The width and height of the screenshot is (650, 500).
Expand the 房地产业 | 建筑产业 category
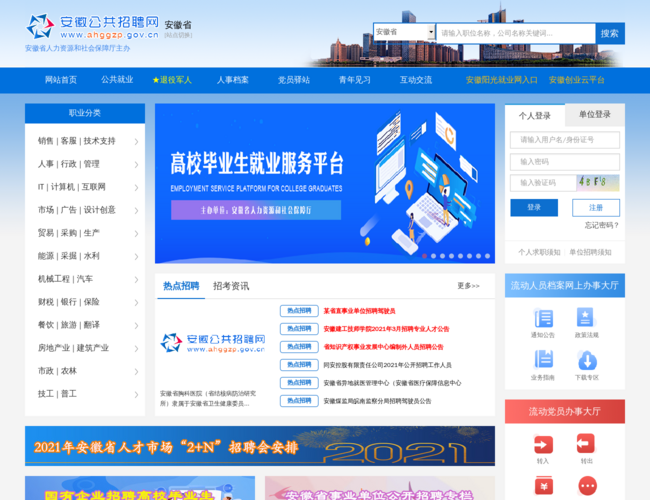pyautogui.click(x=85, y=348)
